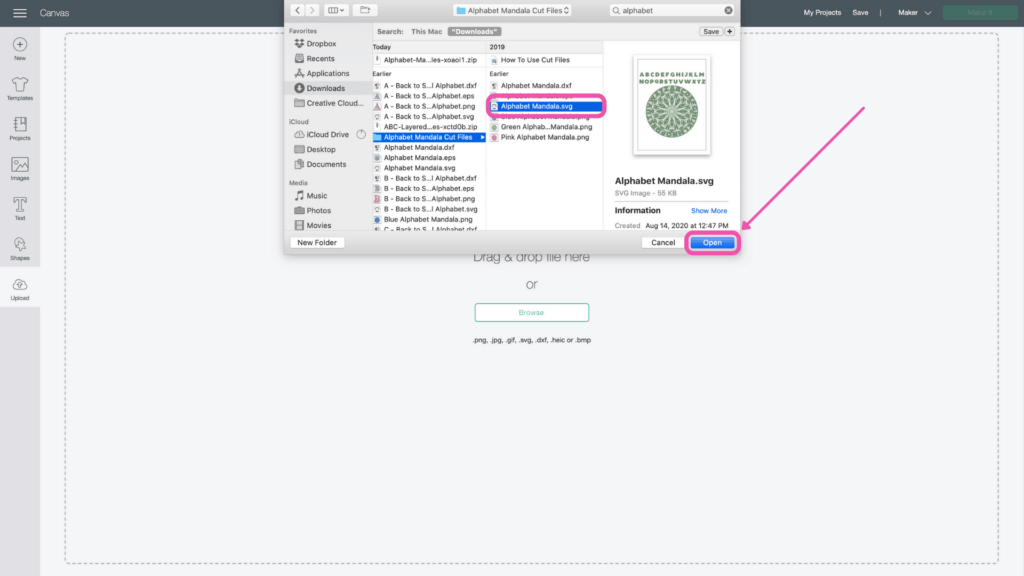Save the current search
The image size is (1024, 576).
pos(711,31)
